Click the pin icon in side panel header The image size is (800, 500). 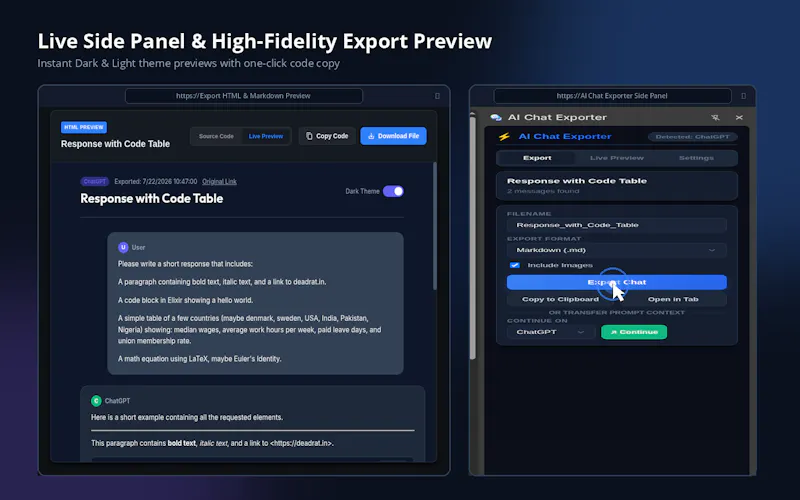[x=715, y=117]
